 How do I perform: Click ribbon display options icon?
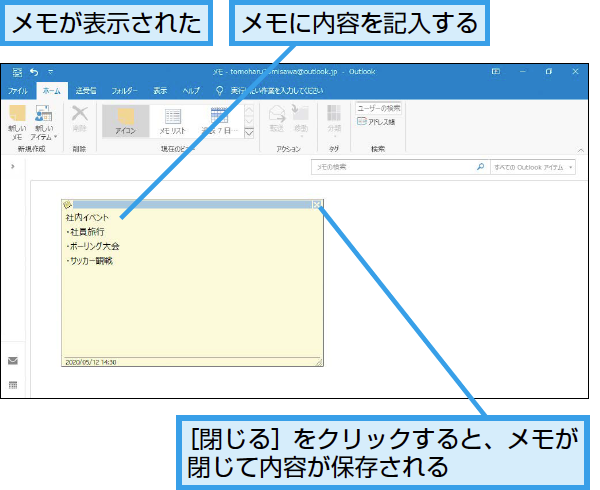[496, 72]
